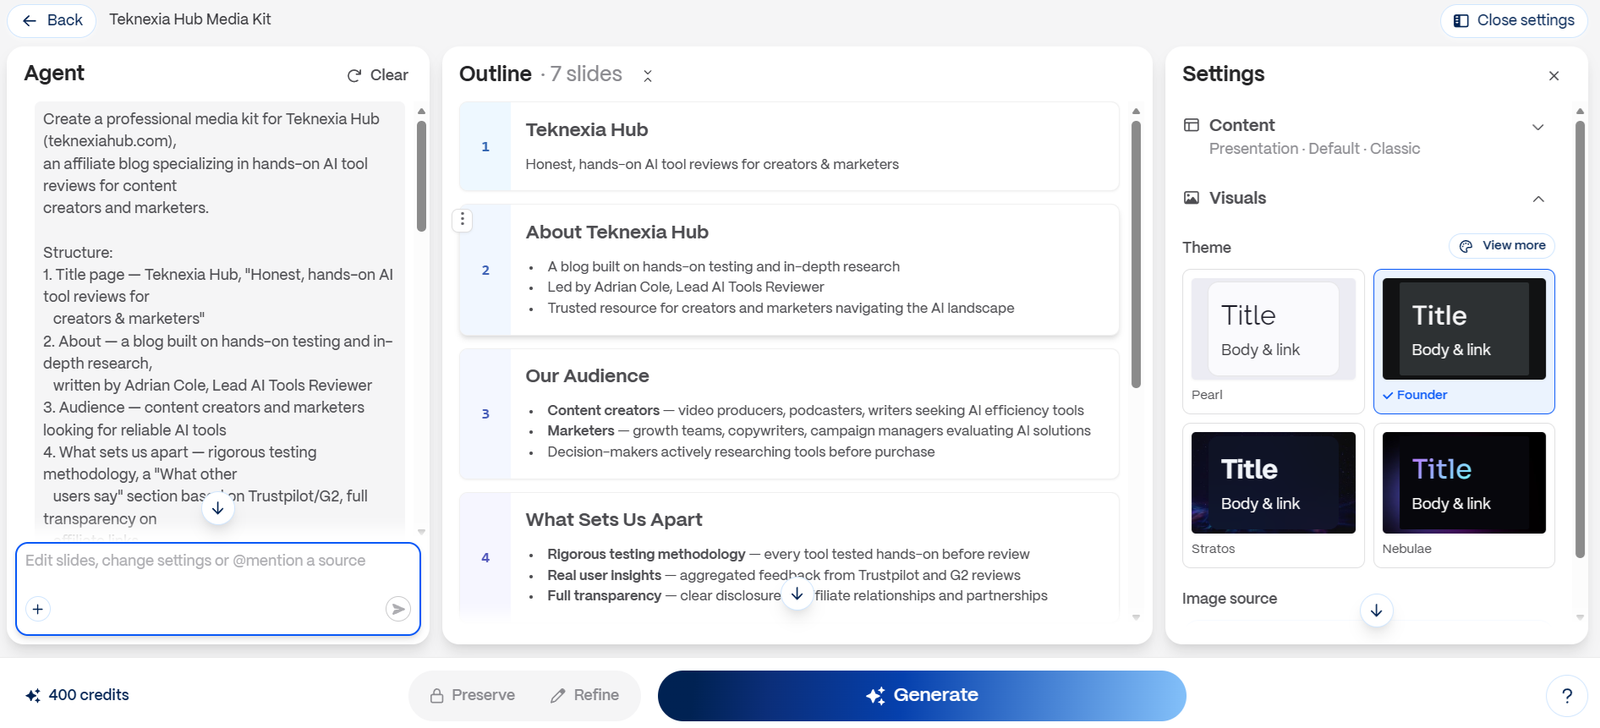Select the What Sets Us Apart heading
This screenshot has height=728, width=1600.
click(614, 520)
